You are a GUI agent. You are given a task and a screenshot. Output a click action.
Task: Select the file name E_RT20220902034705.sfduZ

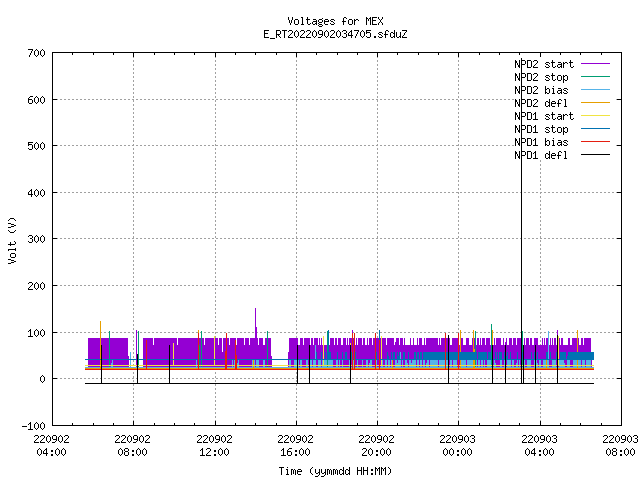click(x=335, y=34)
